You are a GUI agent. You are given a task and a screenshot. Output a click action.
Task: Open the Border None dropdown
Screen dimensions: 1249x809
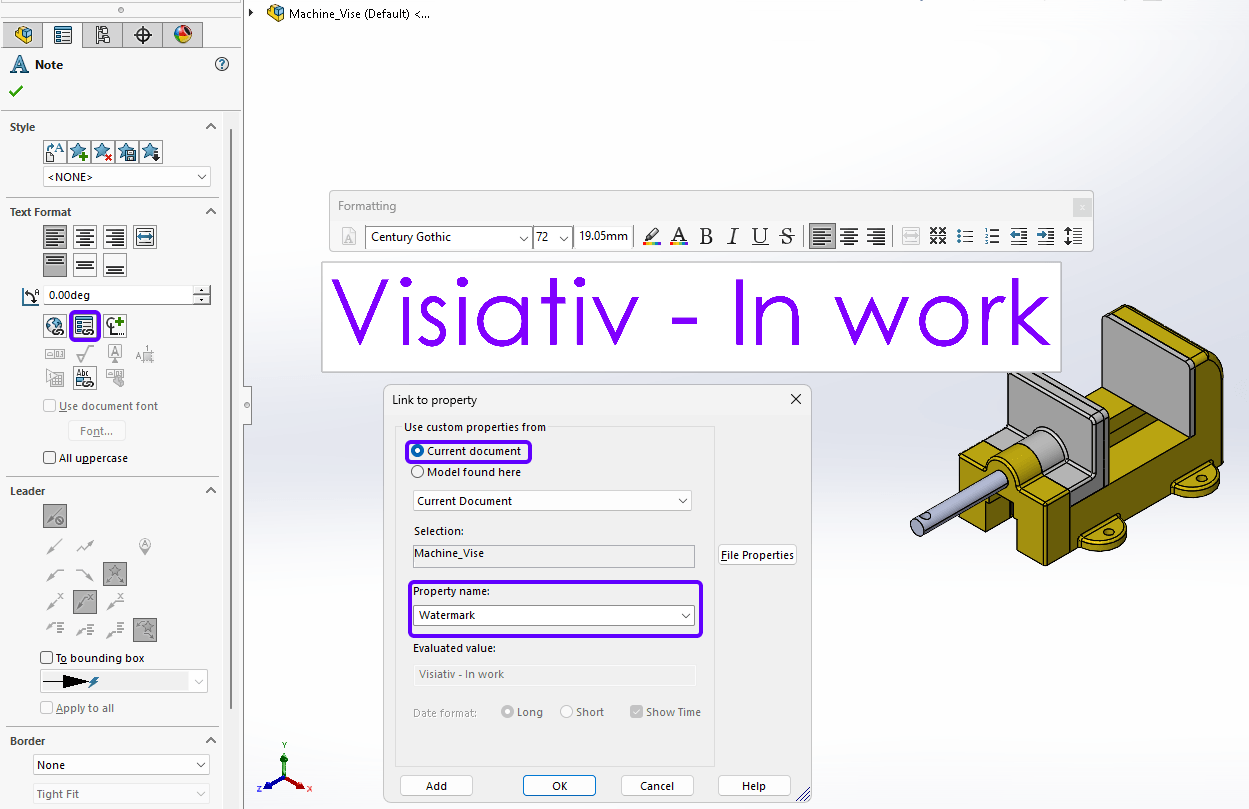coord(121,765)
